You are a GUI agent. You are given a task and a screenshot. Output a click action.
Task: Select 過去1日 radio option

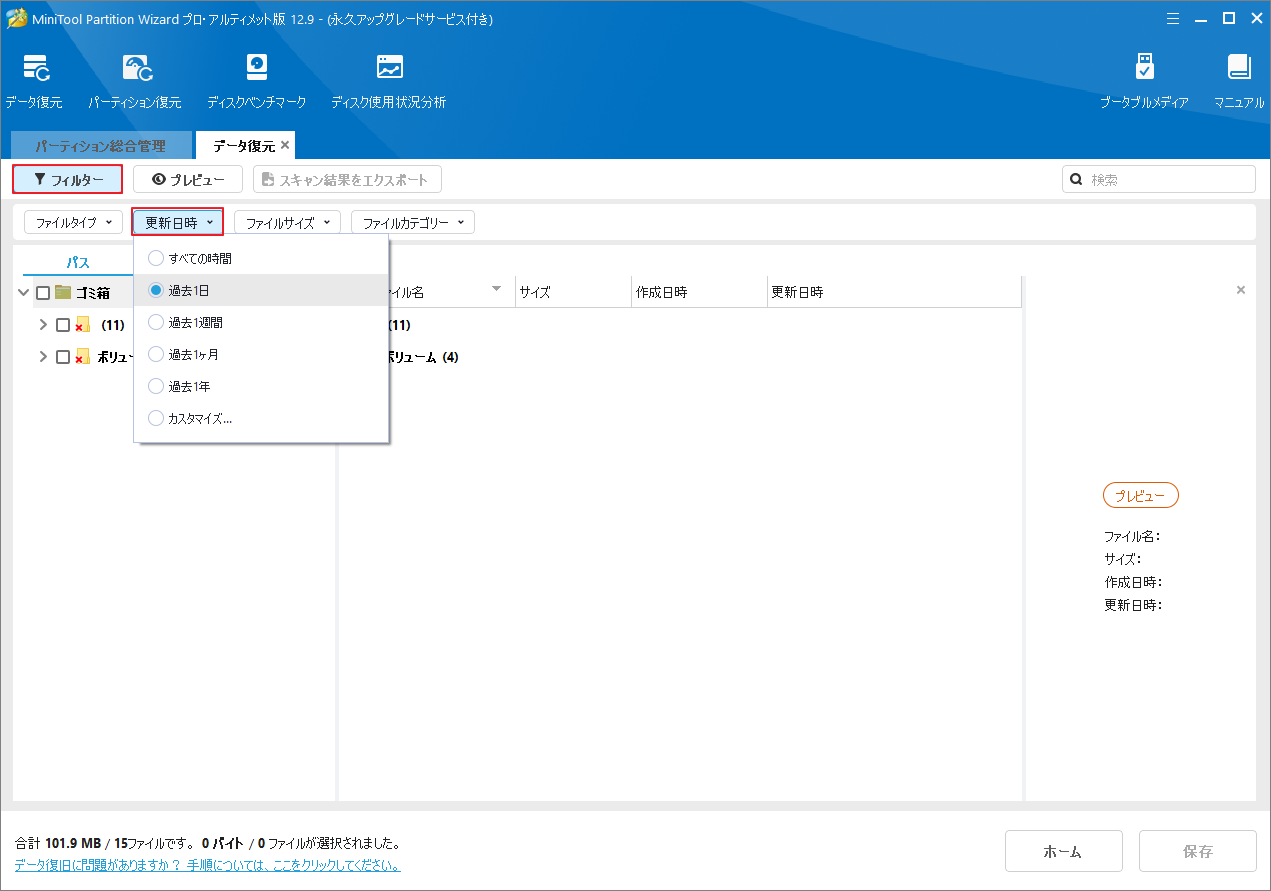pos(156,290)
